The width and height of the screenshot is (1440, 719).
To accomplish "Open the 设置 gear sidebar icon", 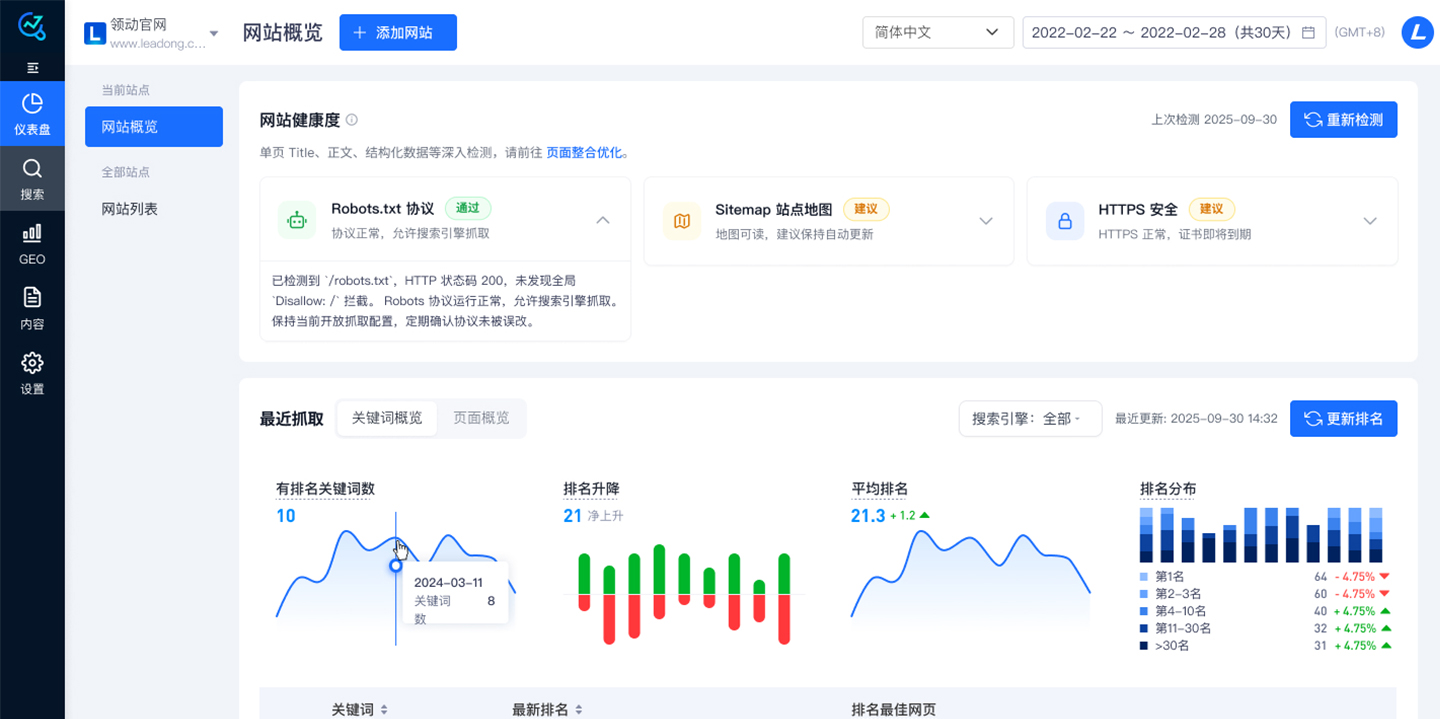I will tap(32, 374).
